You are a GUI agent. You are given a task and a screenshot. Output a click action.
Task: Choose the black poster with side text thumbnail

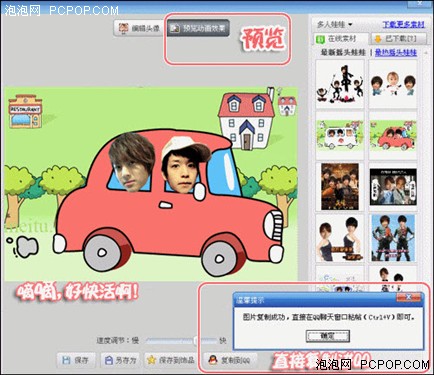[393, 187]
